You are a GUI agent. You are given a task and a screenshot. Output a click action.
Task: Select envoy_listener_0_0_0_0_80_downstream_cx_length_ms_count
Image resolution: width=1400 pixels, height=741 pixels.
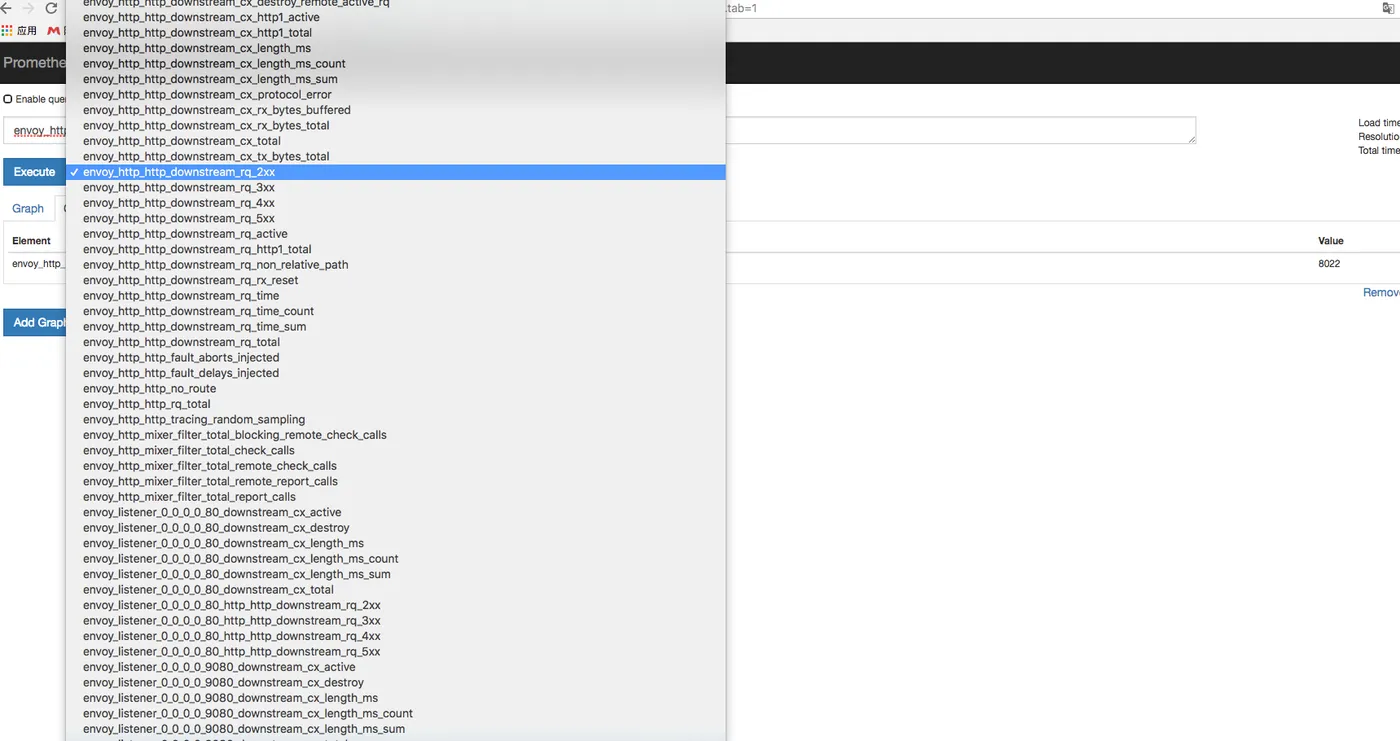[396, 559]
